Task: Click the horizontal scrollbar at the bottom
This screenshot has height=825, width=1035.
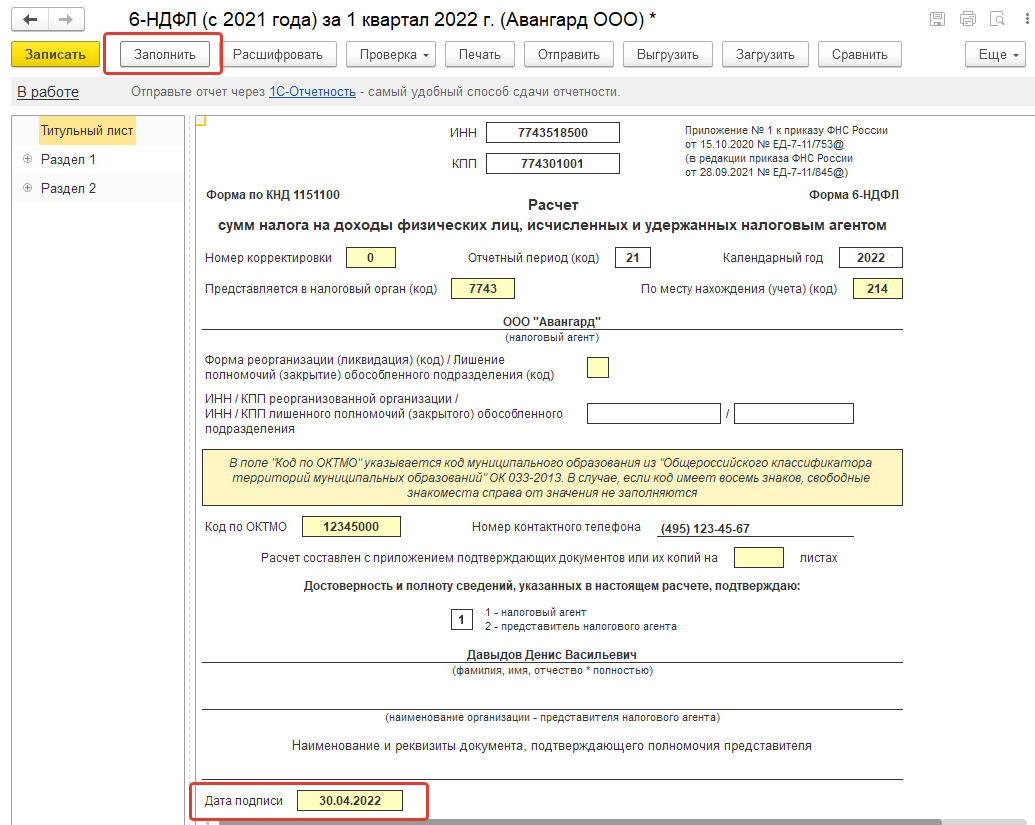Action: (580, 822)
